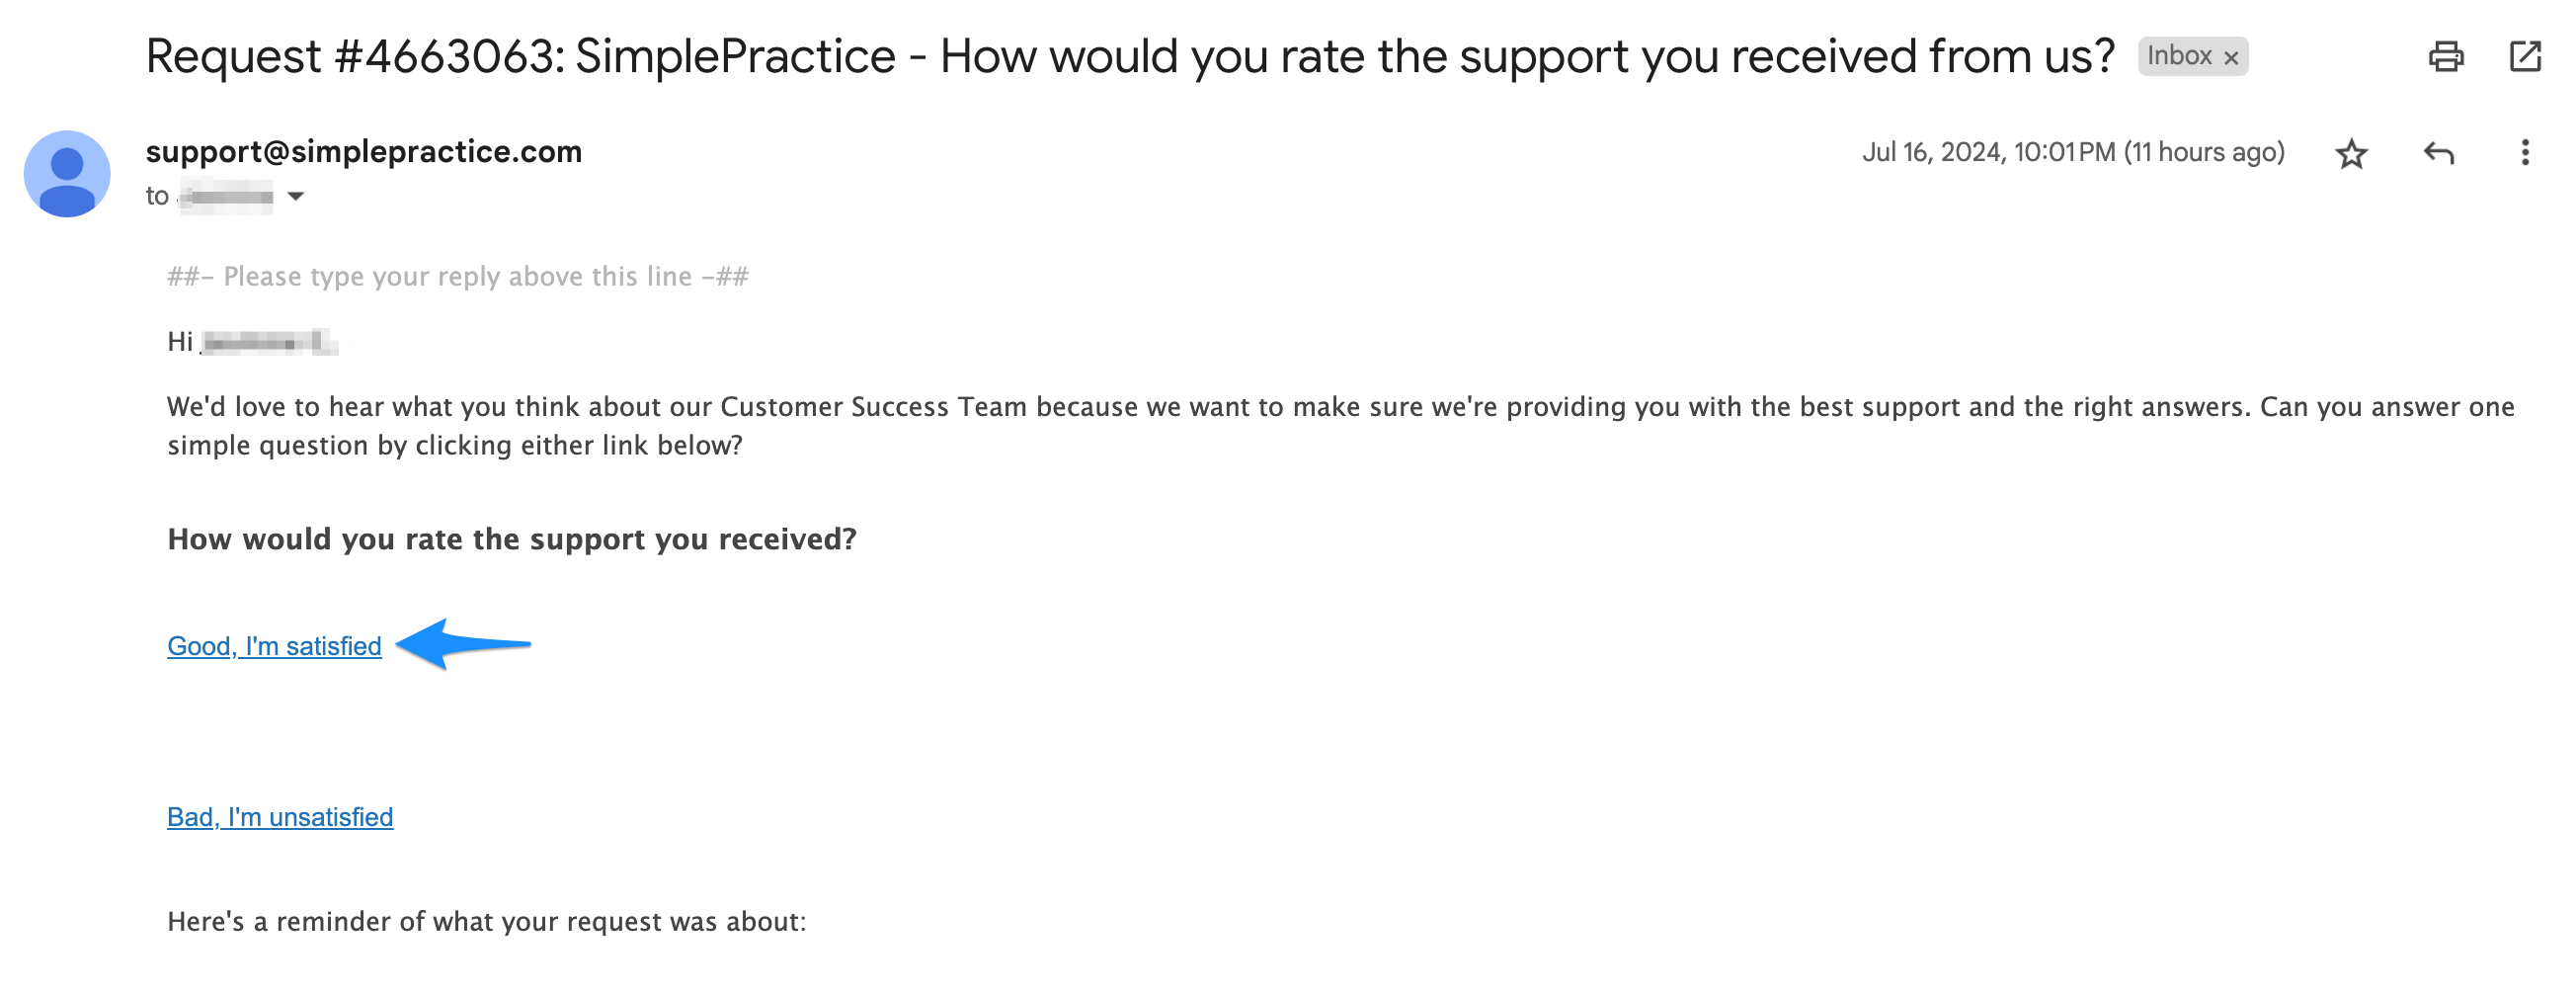Reply to the message with arrow icon
The width and height of the screenshot is (2576, 994).
click(2438, 153)
